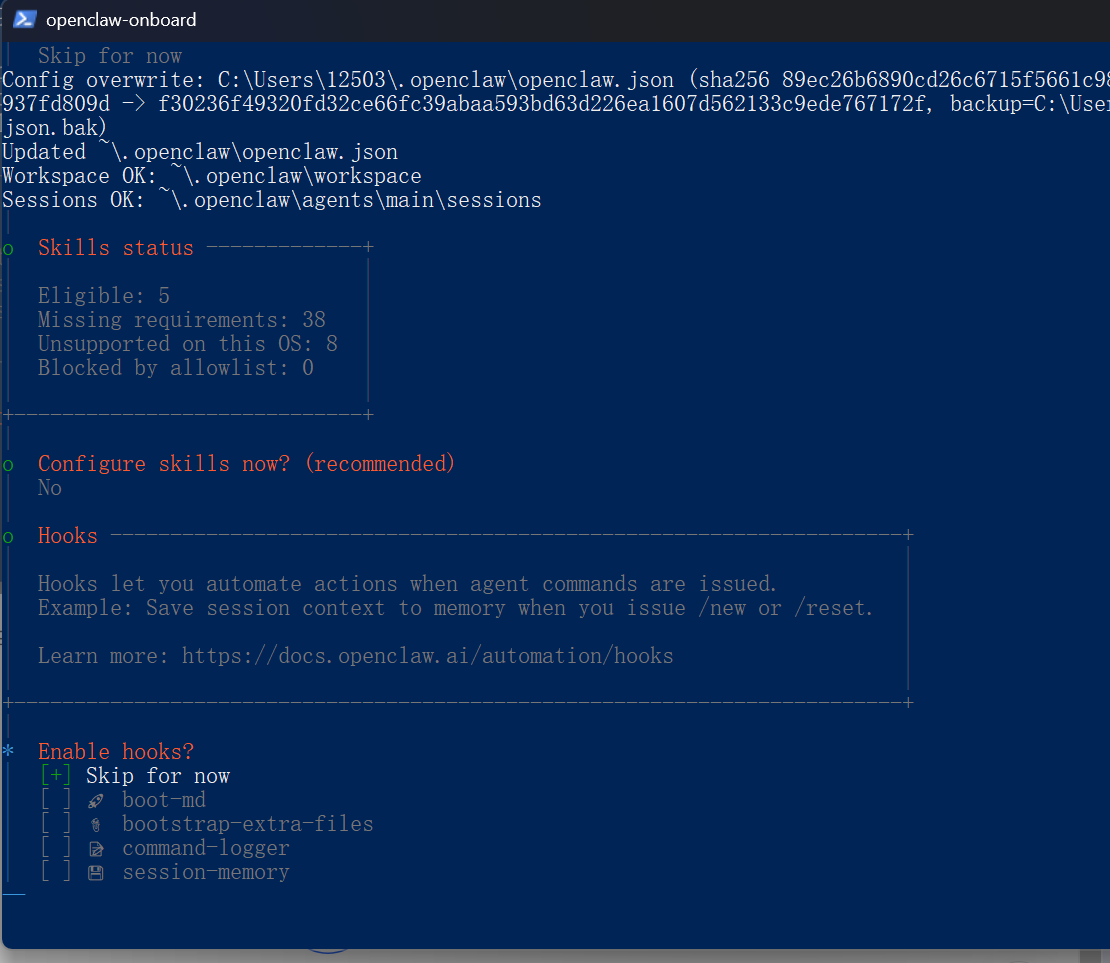Click the green circle marker beside Skills status
This screenshot has height=963, width=1110.
point(8,249)
